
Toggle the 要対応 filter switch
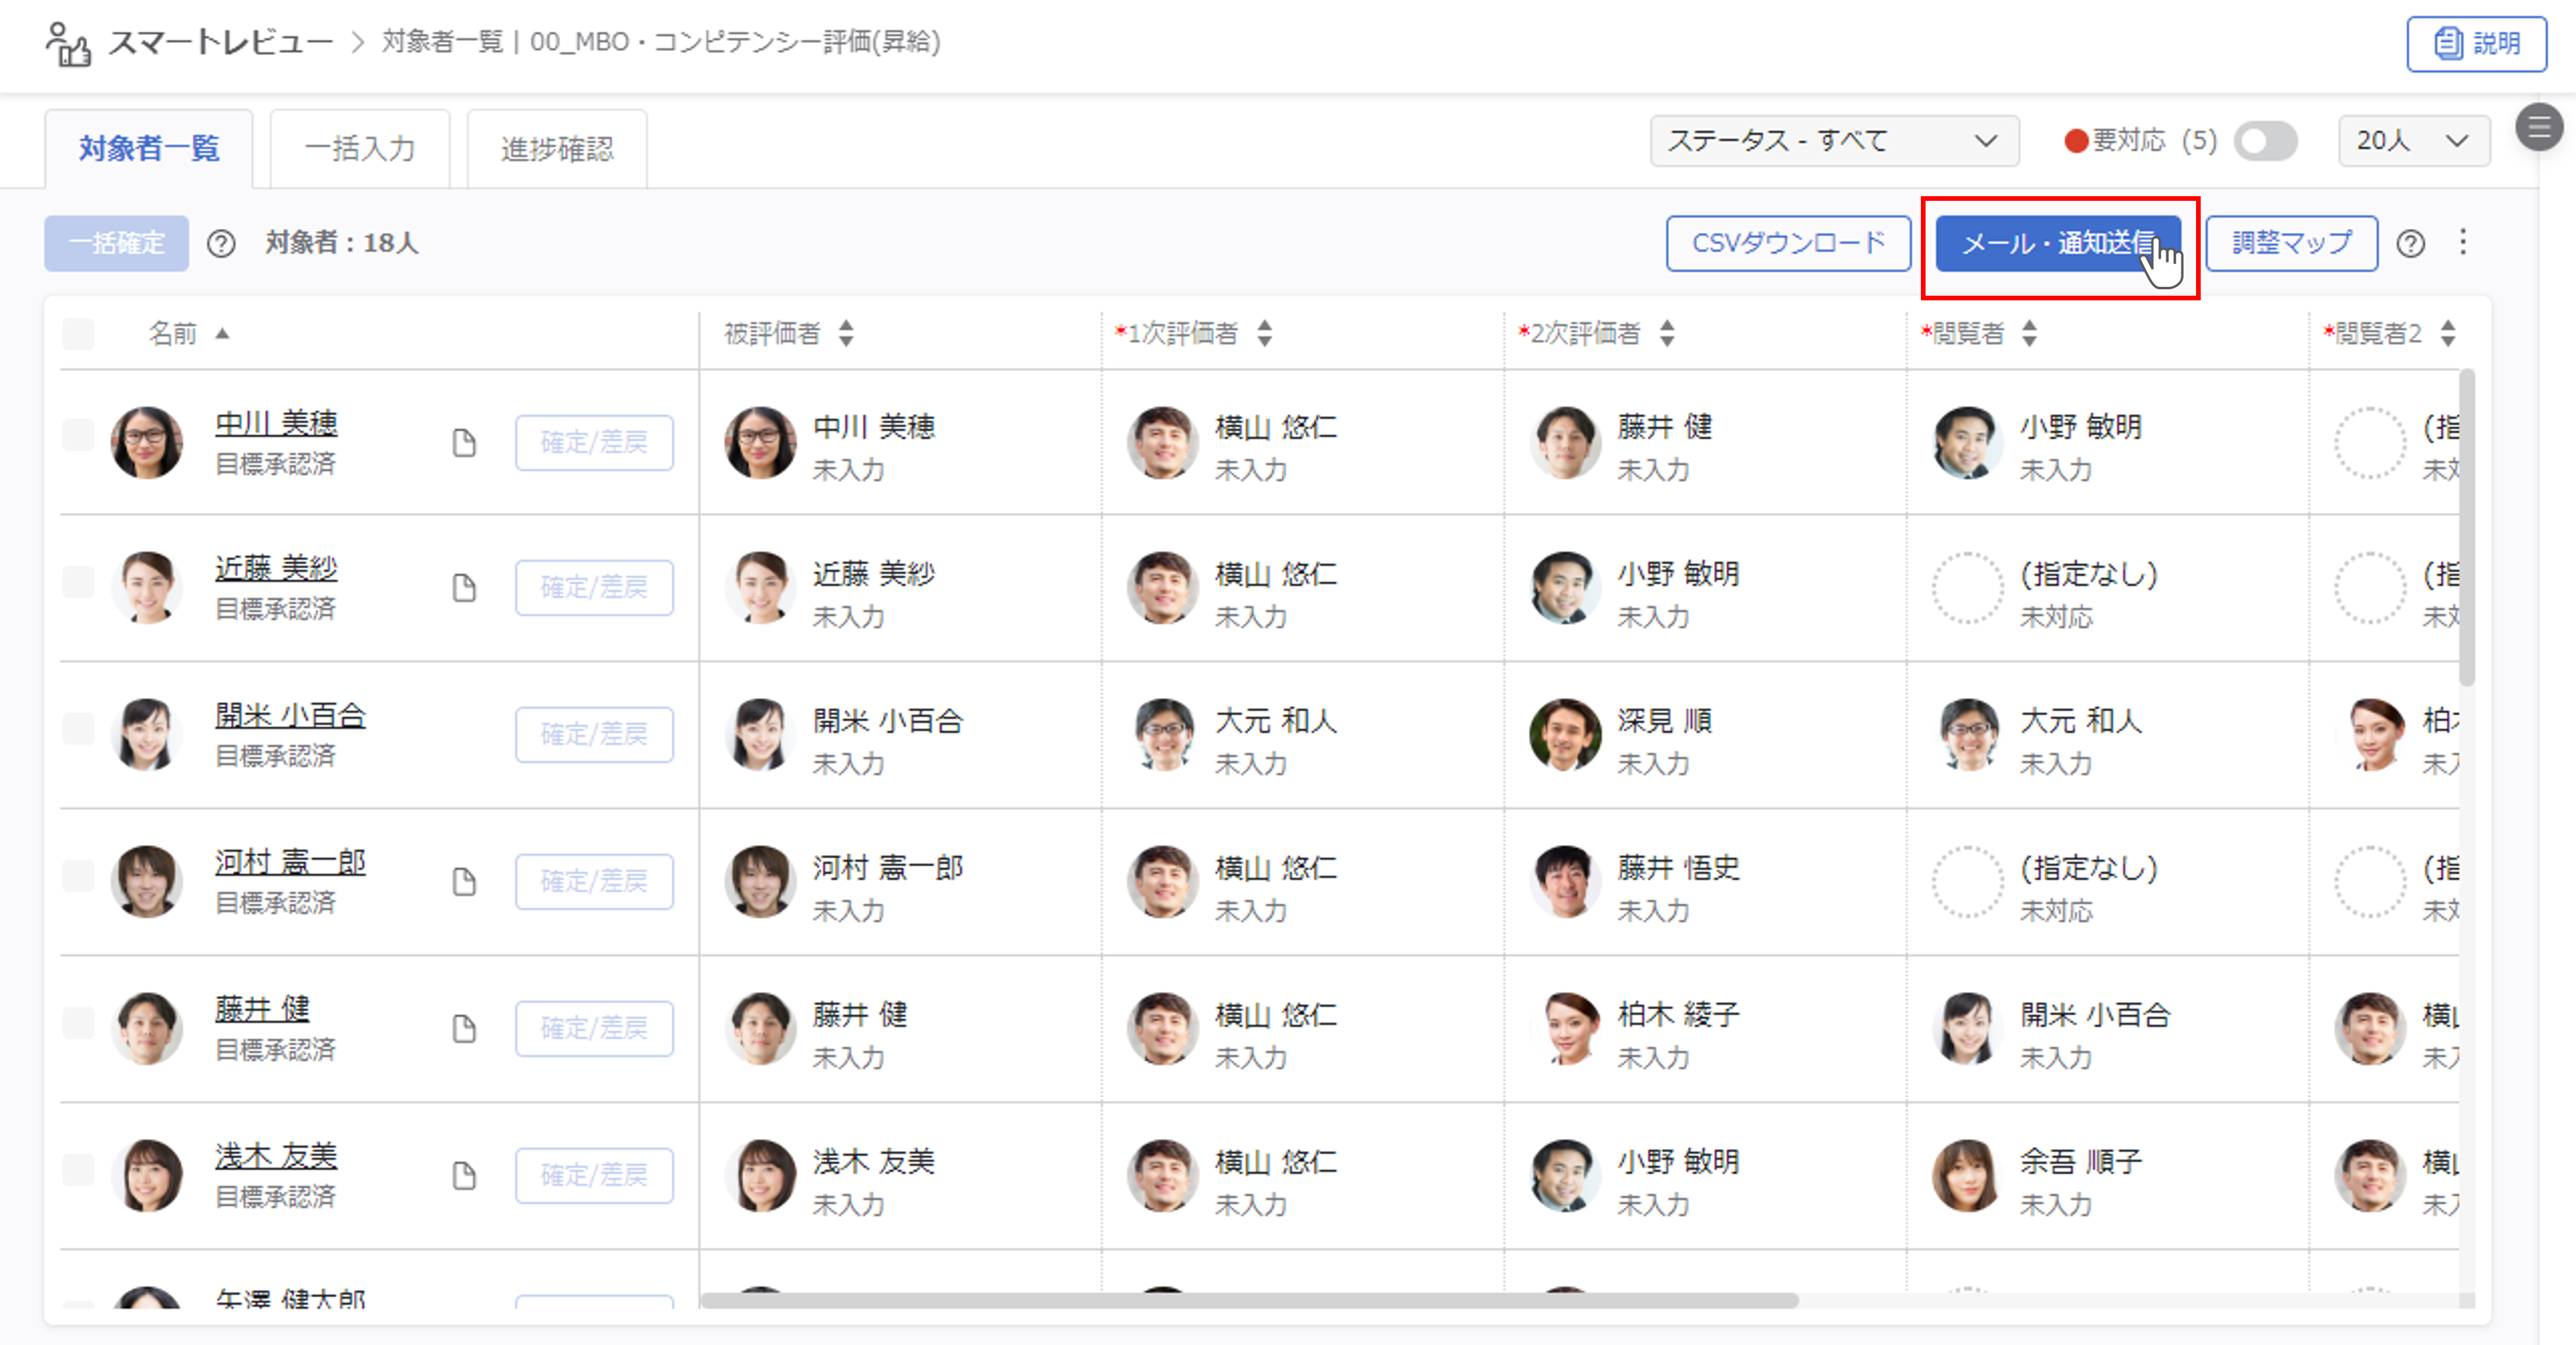[2266, 141]
